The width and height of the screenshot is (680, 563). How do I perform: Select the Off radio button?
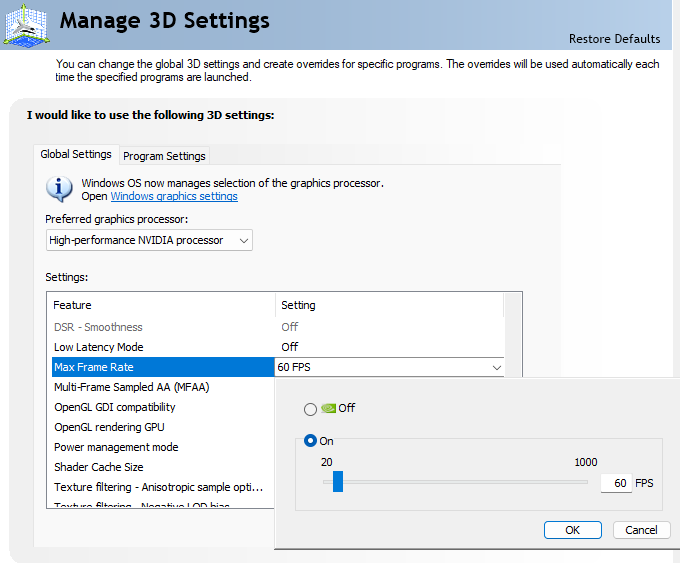pos(310,409)
